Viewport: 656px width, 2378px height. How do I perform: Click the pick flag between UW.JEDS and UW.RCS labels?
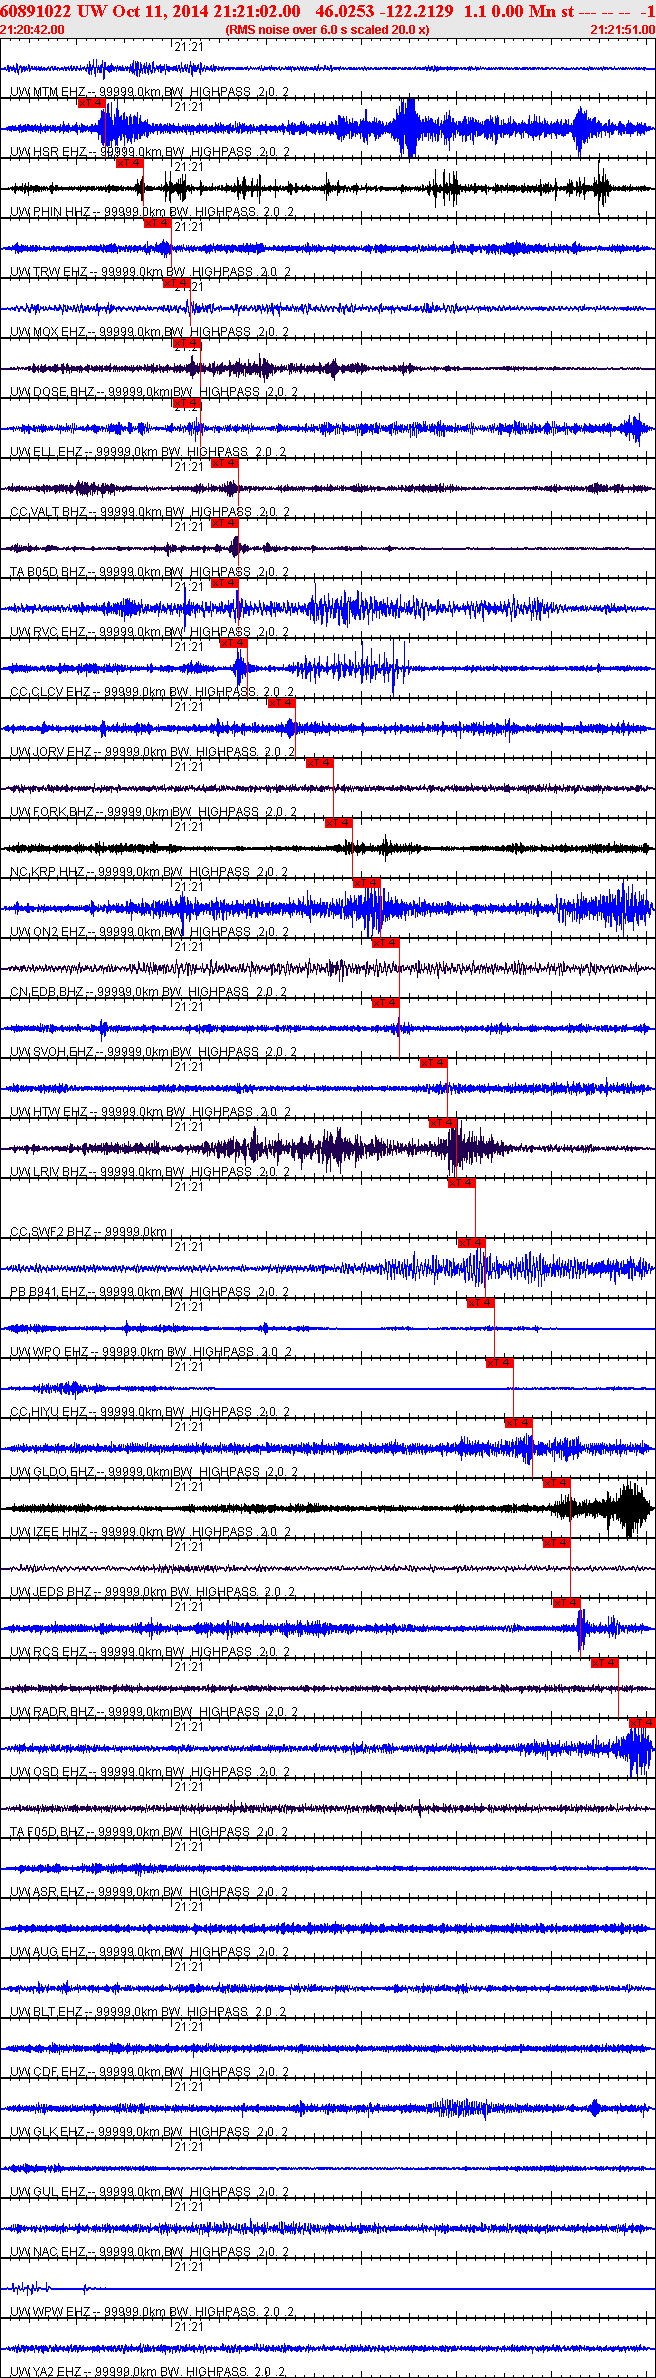tap(567, 1603)
